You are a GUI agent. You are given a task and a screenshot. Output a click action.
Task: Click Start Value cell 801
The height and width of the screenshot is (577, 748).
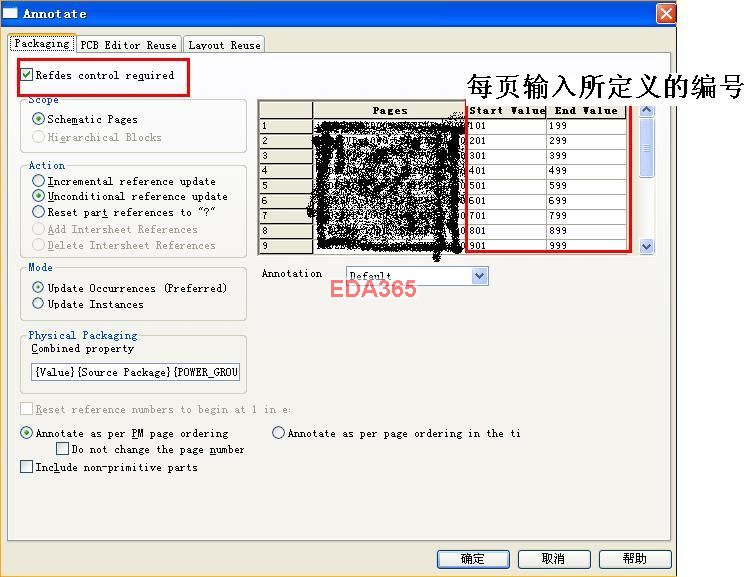pyautogui.click(x=507, y=230)
